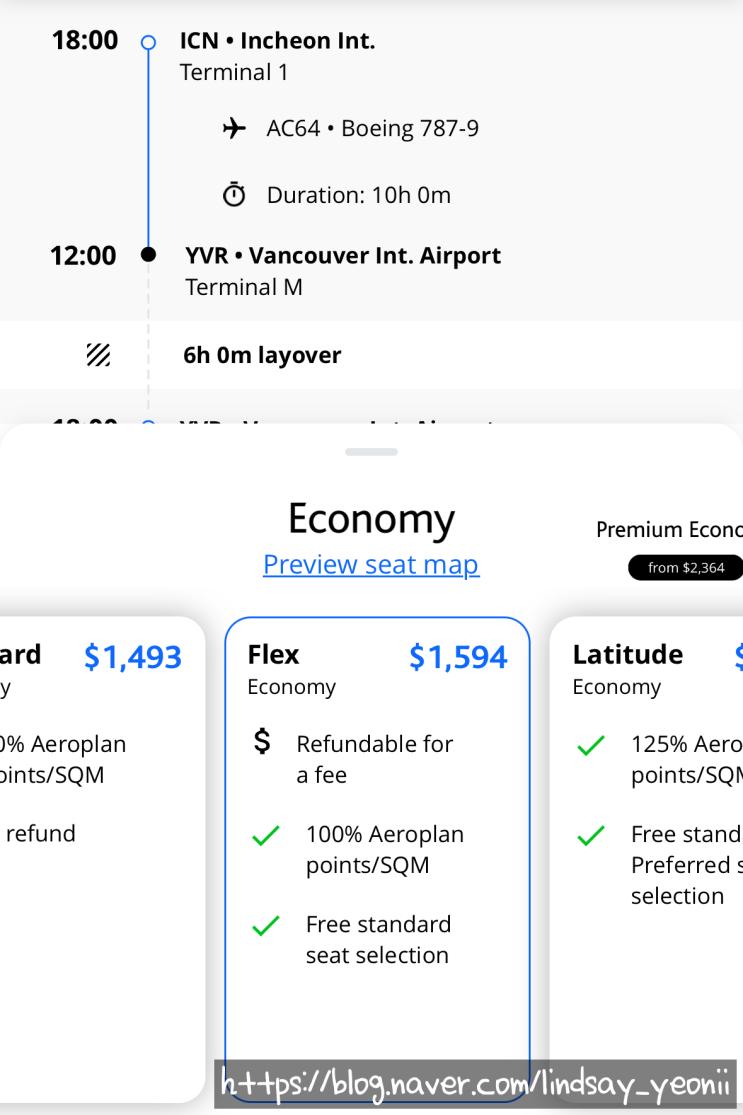
Task: Click green checkmark beside Latitude preferred seat selection
Action: 591,836
